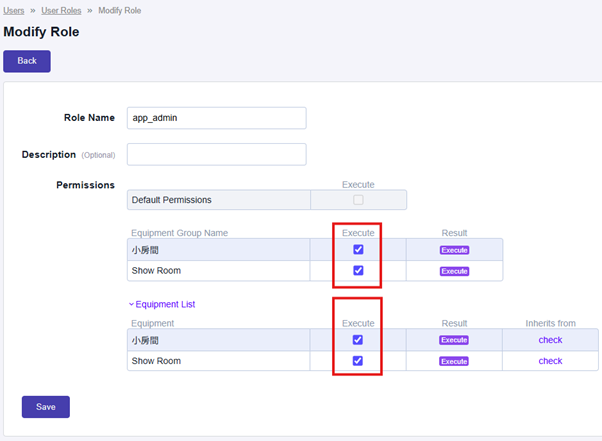Click Execute result badge for 小房間 group
Screen dimensions: 602x441
tap(454, 250)
